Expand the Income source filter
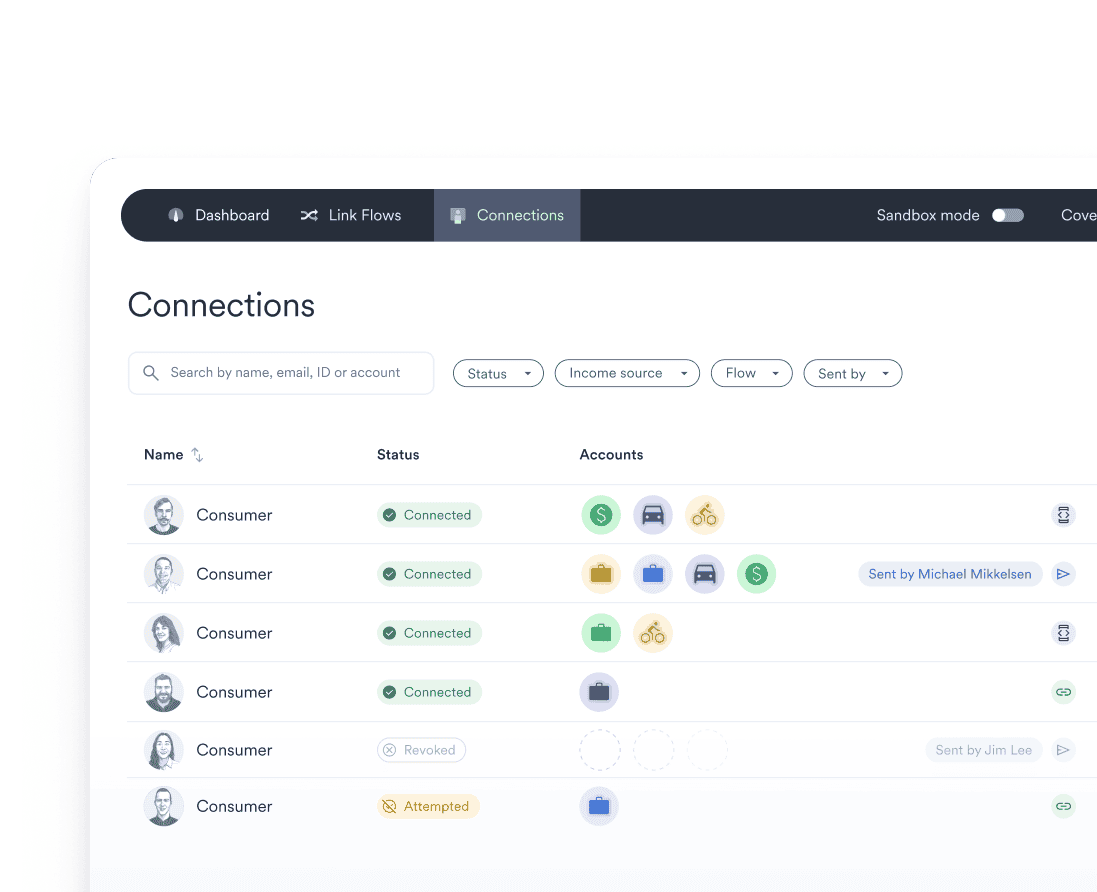 (628, 374)
